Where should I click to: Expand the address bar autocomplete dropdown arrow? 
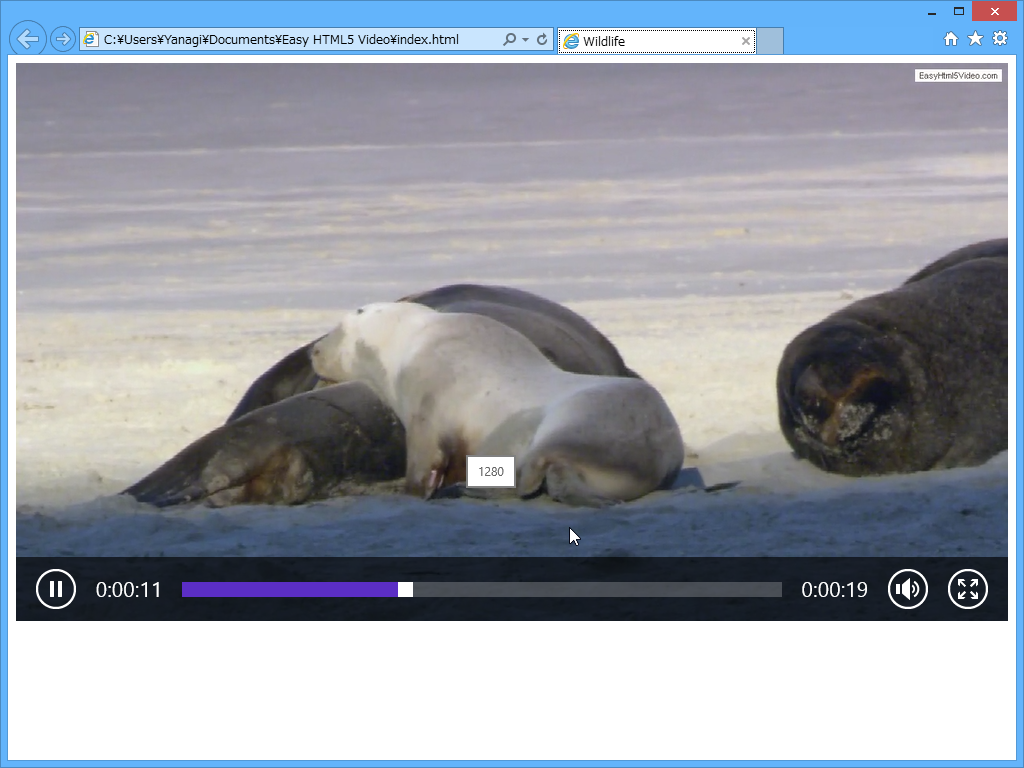tap(526, 40)
